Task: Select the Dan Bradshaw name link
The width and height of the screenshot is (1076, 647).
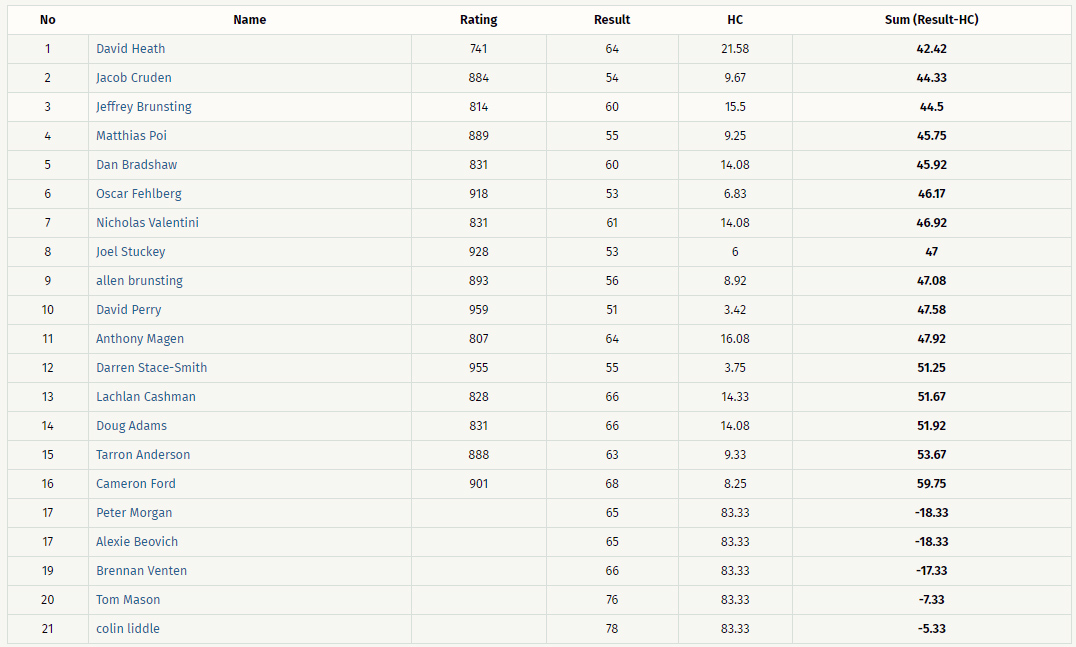Action: 137,165
